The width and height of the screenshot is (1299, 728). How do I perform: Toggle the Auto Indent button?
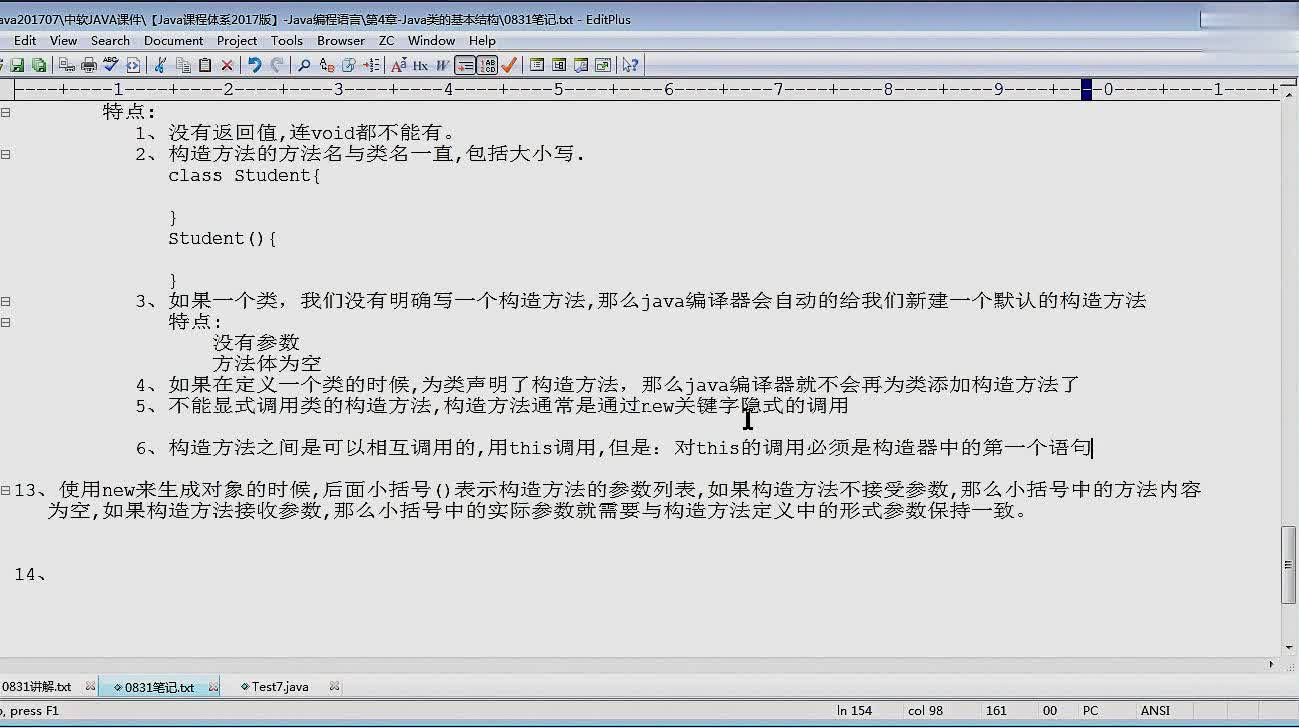tap(465, 65)
